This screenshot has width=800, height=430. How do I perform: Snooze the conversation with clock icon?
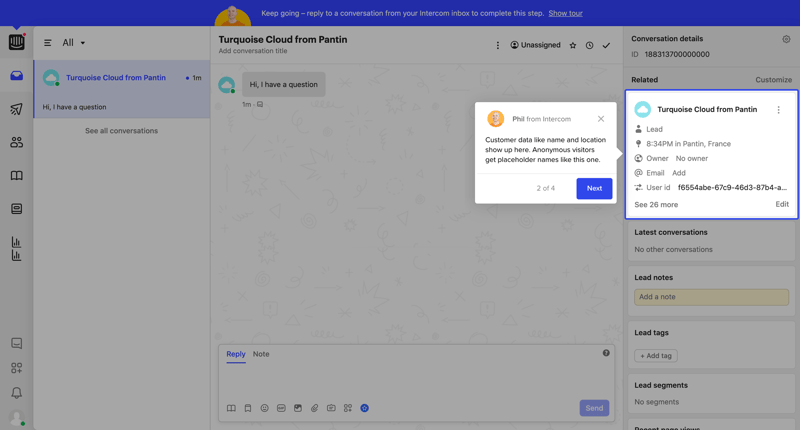coord(589,45)
